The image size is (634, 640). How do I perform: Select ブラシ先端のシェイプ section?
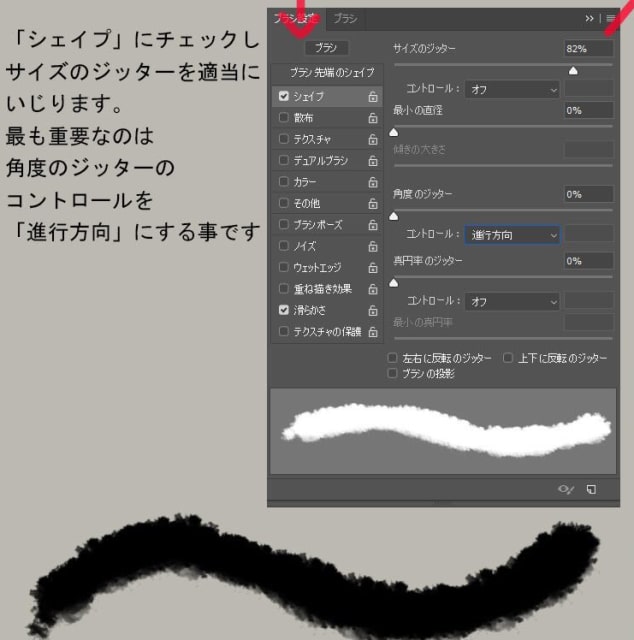point(331,73)
